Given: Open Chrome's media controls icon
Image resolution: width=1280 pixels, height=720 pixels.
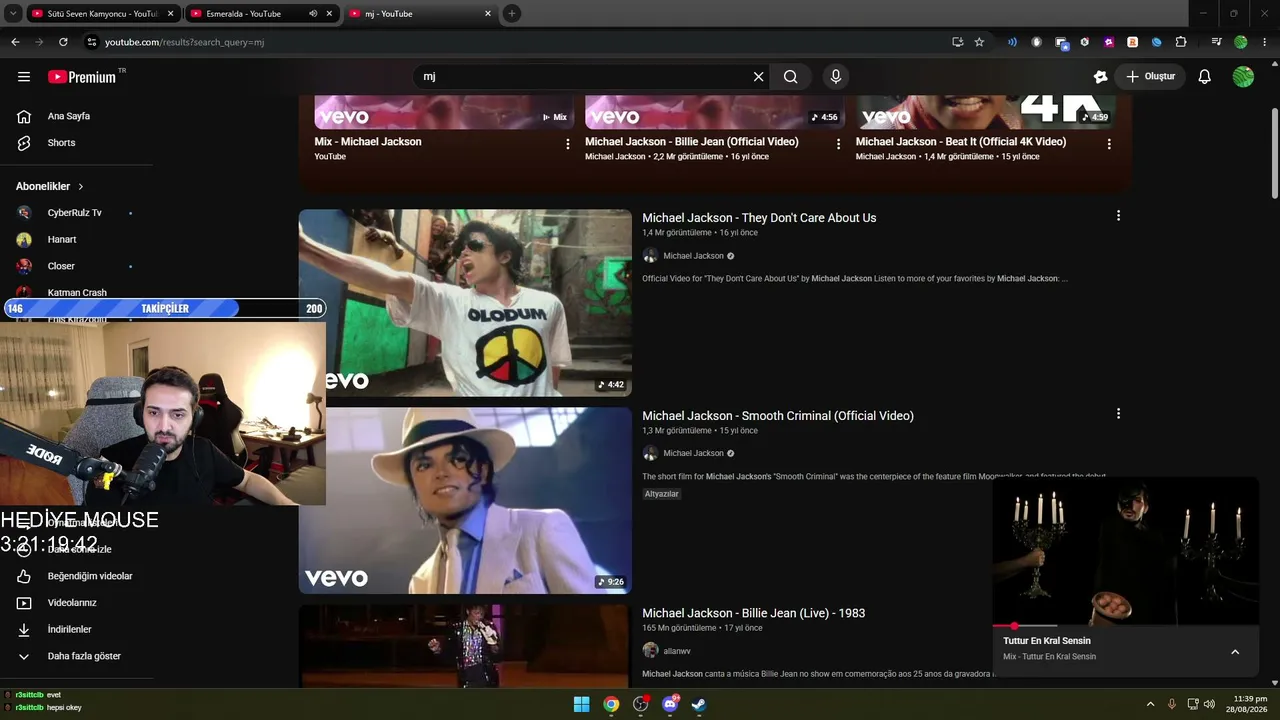Looking at the screenshot, I should [x=1217, y=42].
